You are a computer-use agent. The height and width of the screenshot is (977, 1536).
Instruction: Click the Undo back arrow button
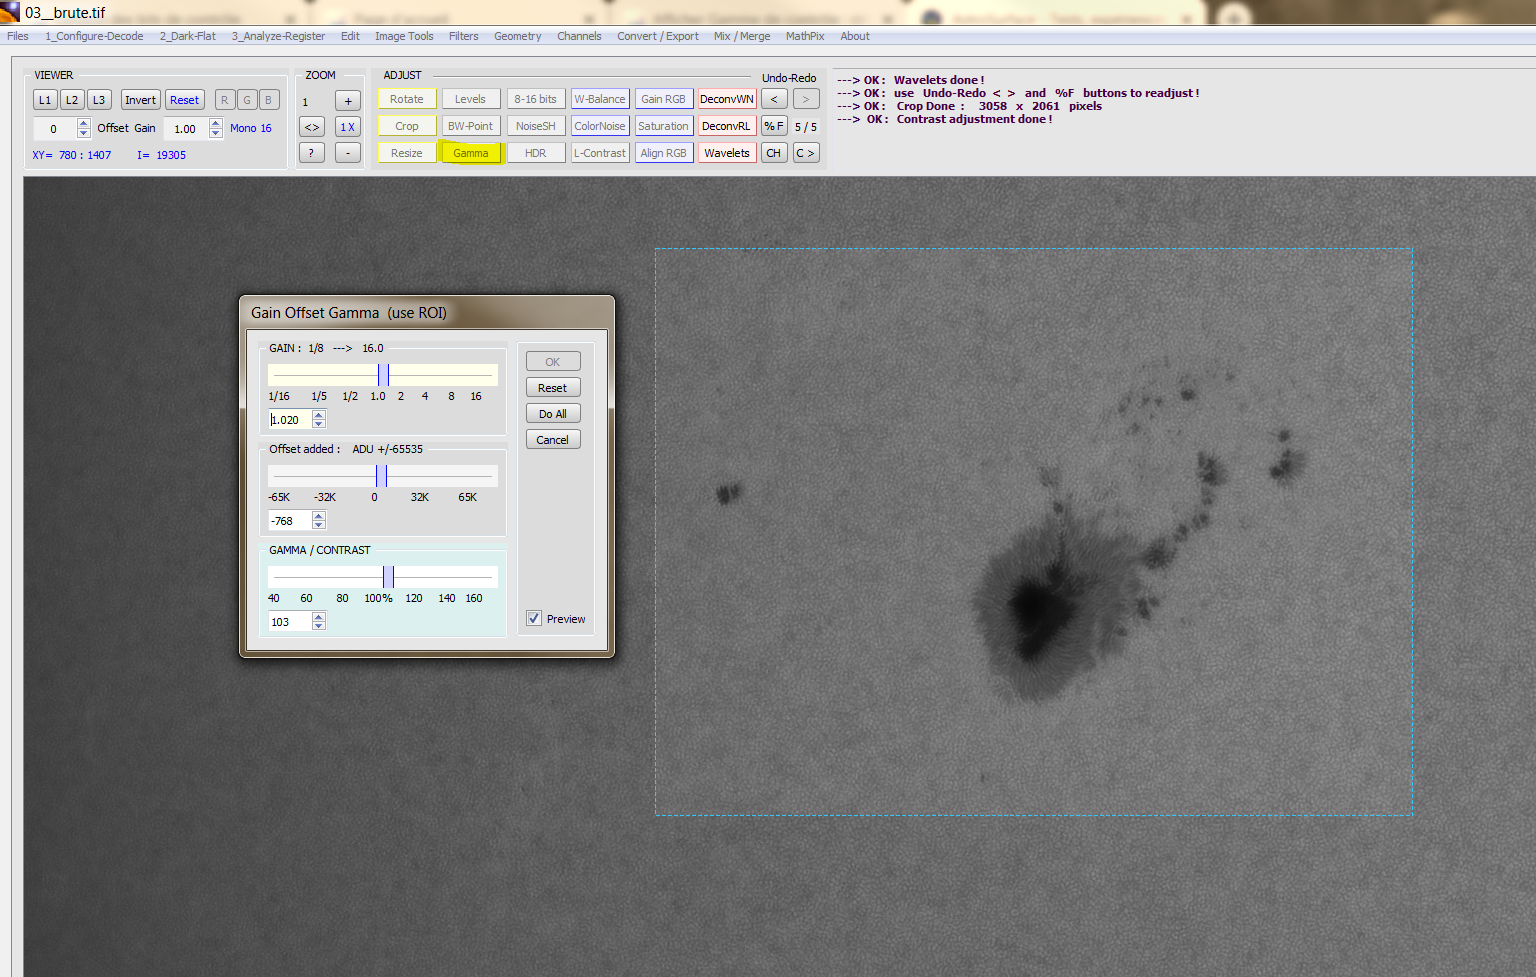pyautogui.click(x=774, y=99)
